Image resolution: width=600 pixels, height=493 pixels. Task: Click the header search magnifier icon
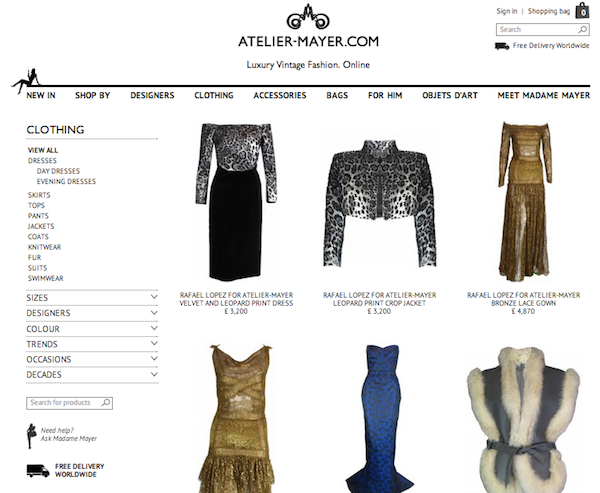[582, 29]
